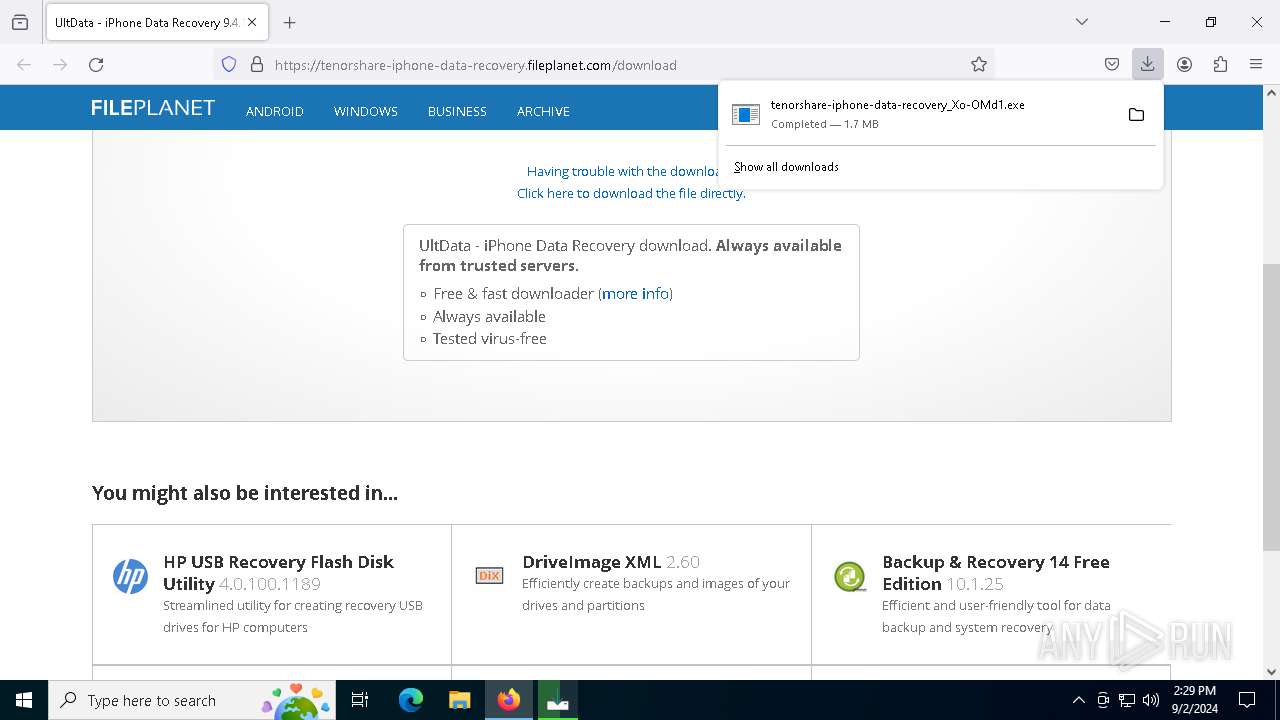Image resolution: width=1280 pixels, height=720 pixels.
Task: Open the ARCHIVE menu
Action: coord(543,111)
